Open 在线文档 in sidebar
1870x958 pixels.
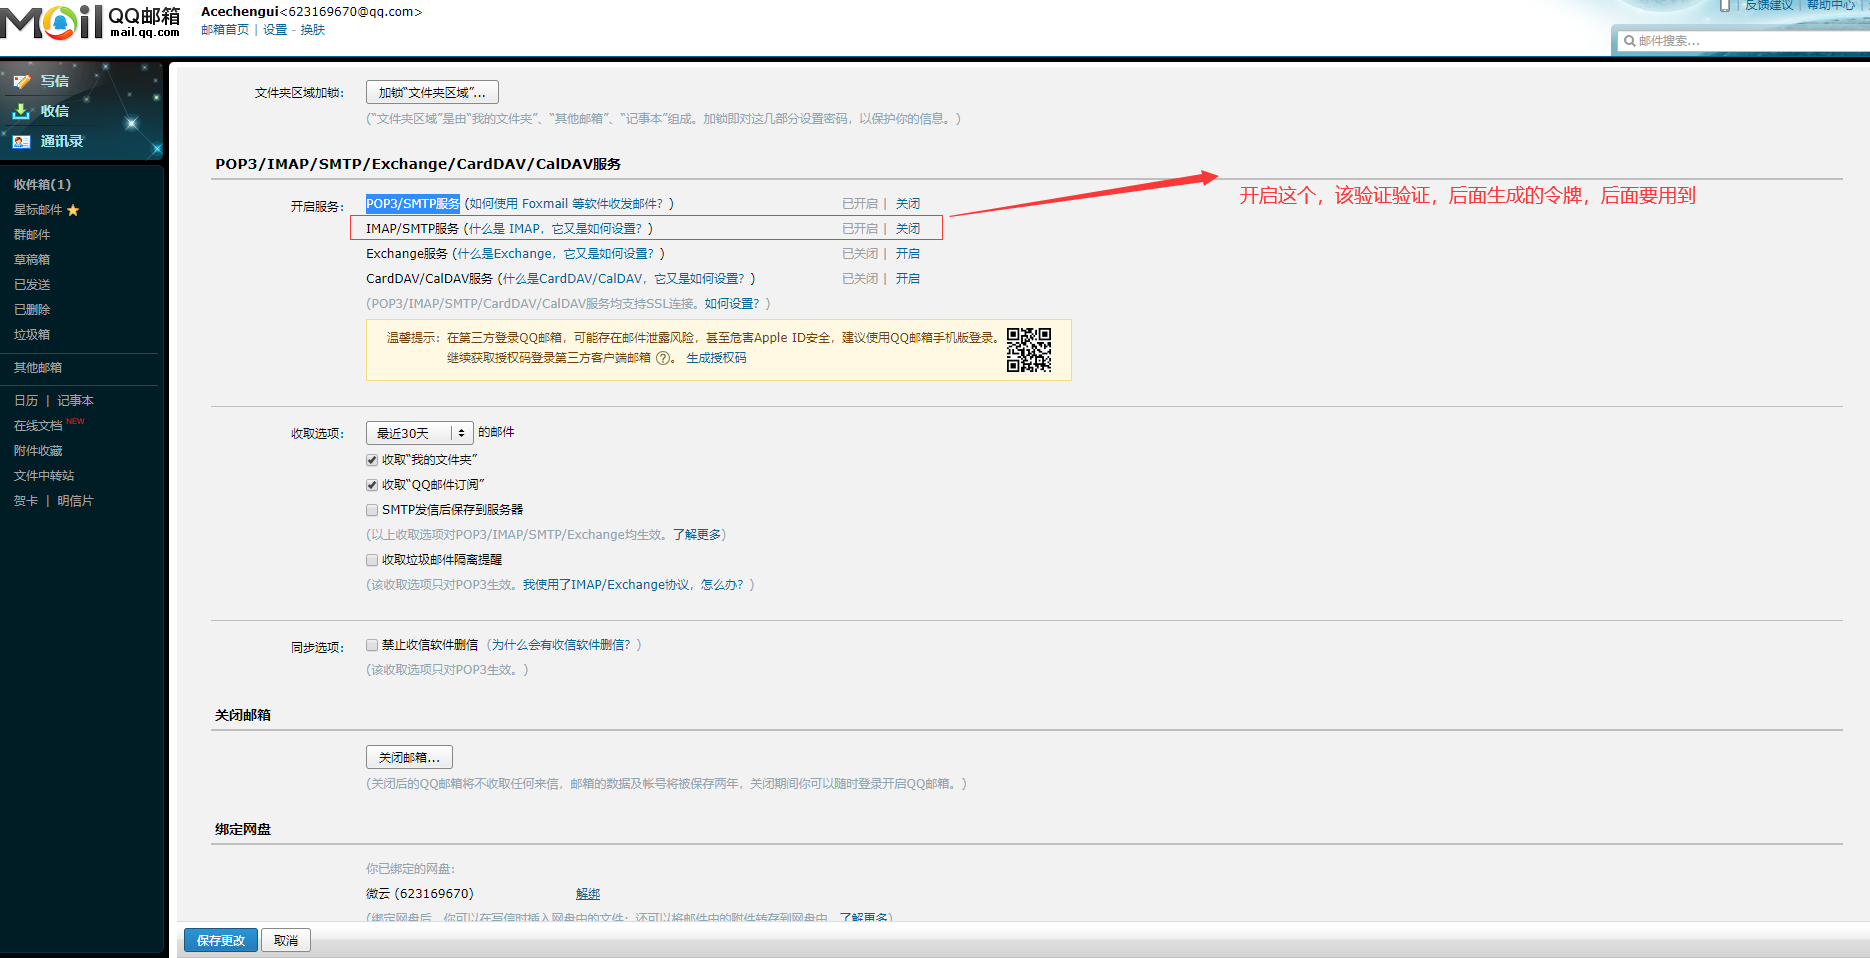point(38,426)
